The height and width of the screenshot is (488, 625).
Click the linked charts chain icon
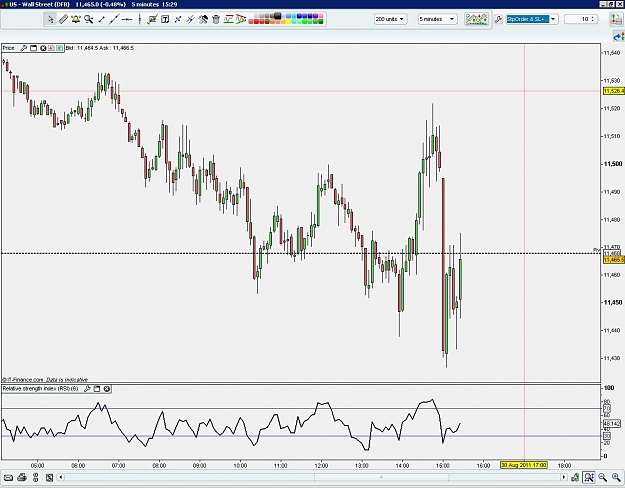pyautogui.click(x=35, y=477)
